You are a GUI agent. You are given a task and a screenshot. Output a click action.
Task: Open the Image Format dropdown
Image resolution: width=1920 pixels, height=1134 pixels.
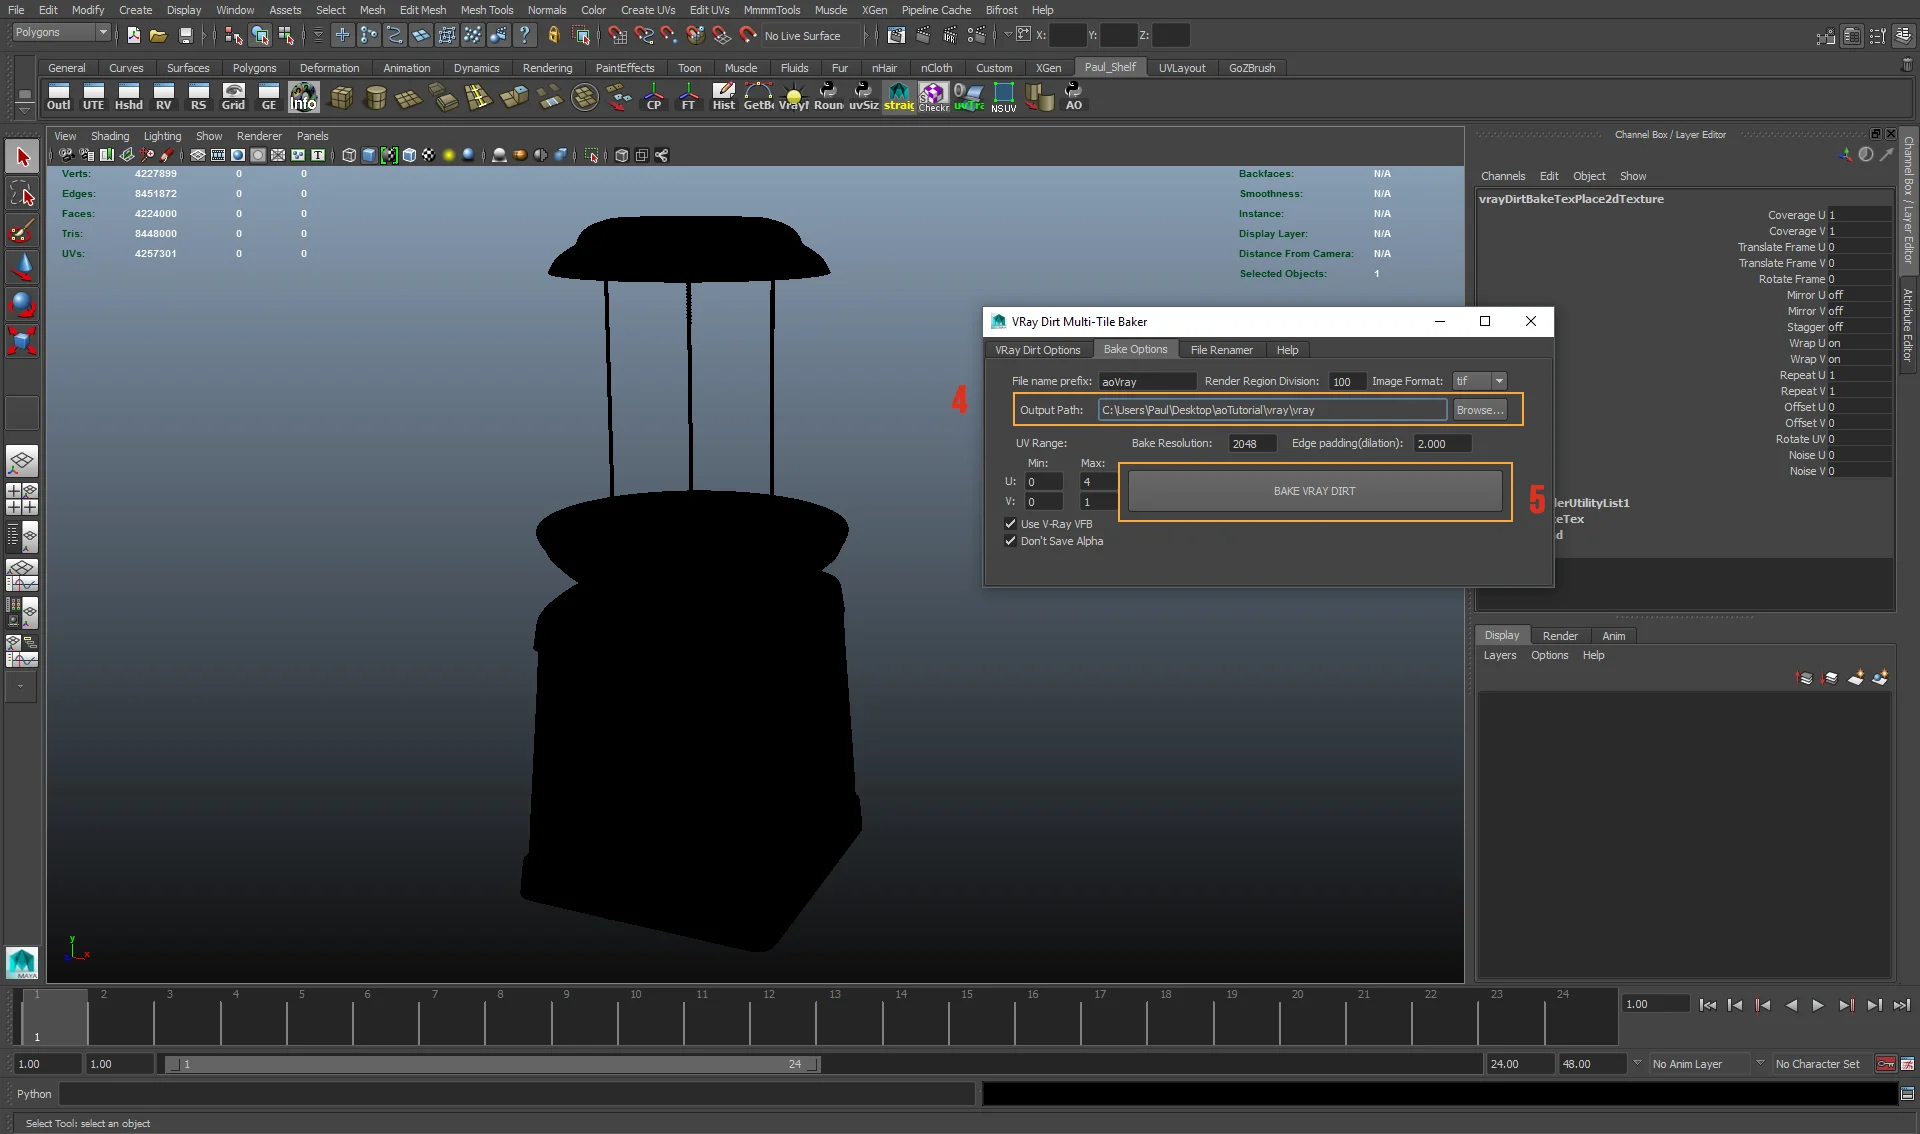click(x=1480, y=381)
